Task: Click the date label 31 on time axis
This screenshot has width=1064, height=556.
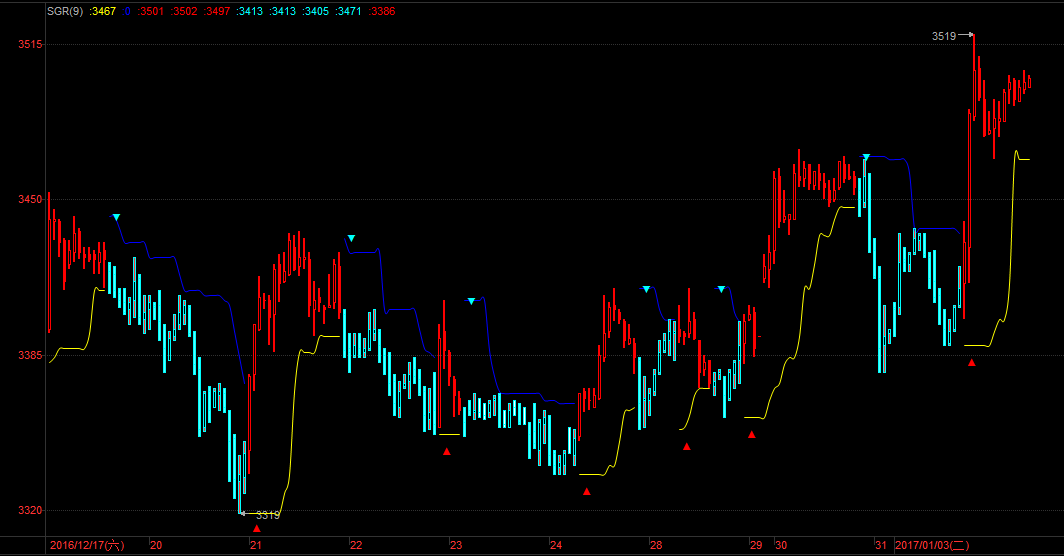Action: coord(881,545)
